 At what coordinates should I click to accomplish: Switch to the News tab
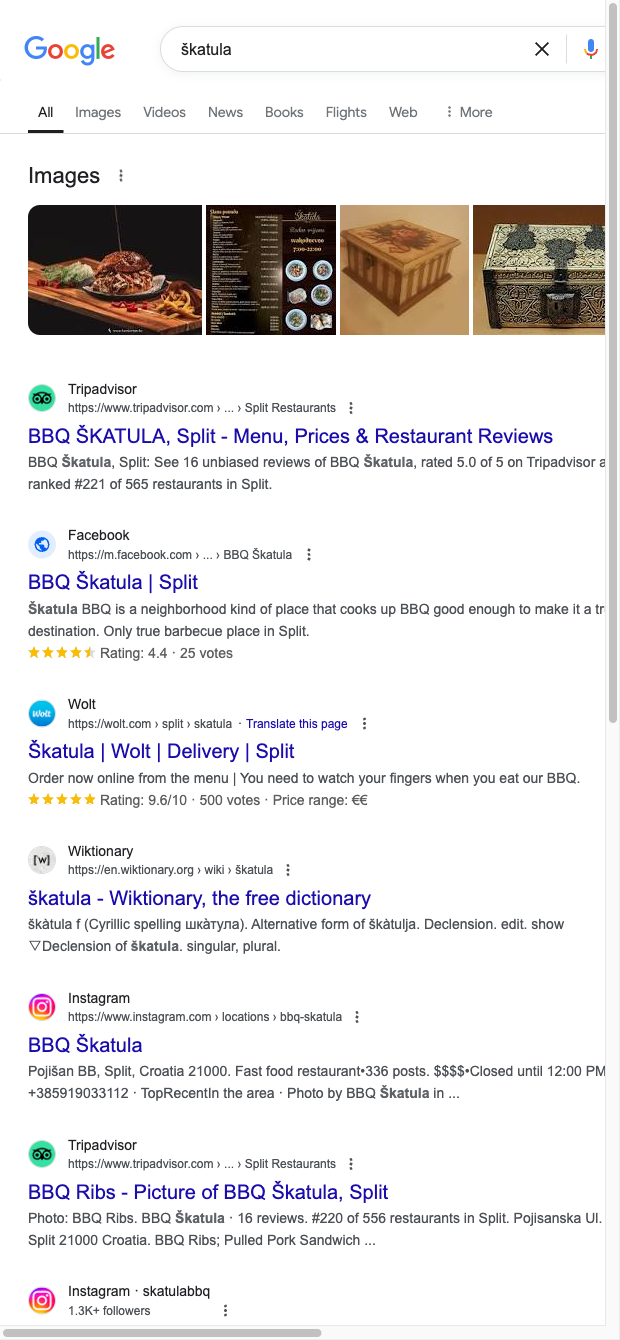pyautogui.click(x=225, y=112)
